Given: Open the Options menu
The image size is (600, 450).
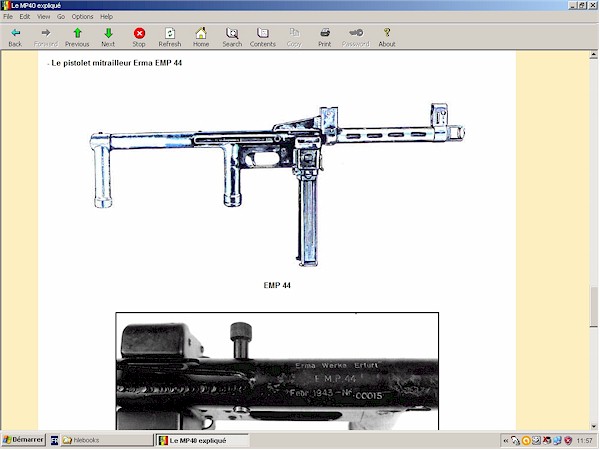Looking at the screenshot, I should pyautogui.click(x=83, y=16).
